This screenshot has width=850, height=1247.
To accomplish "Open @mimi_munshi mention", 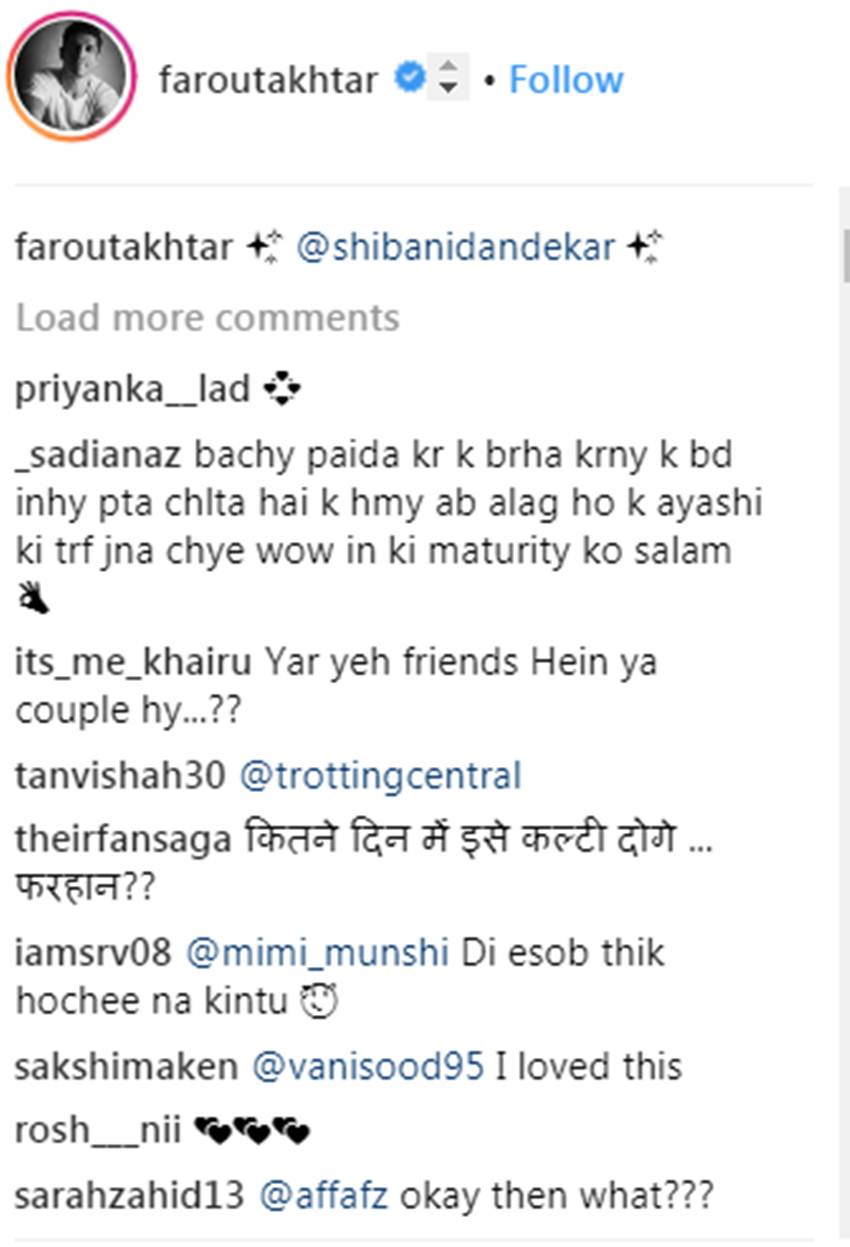I will [317, 952].
